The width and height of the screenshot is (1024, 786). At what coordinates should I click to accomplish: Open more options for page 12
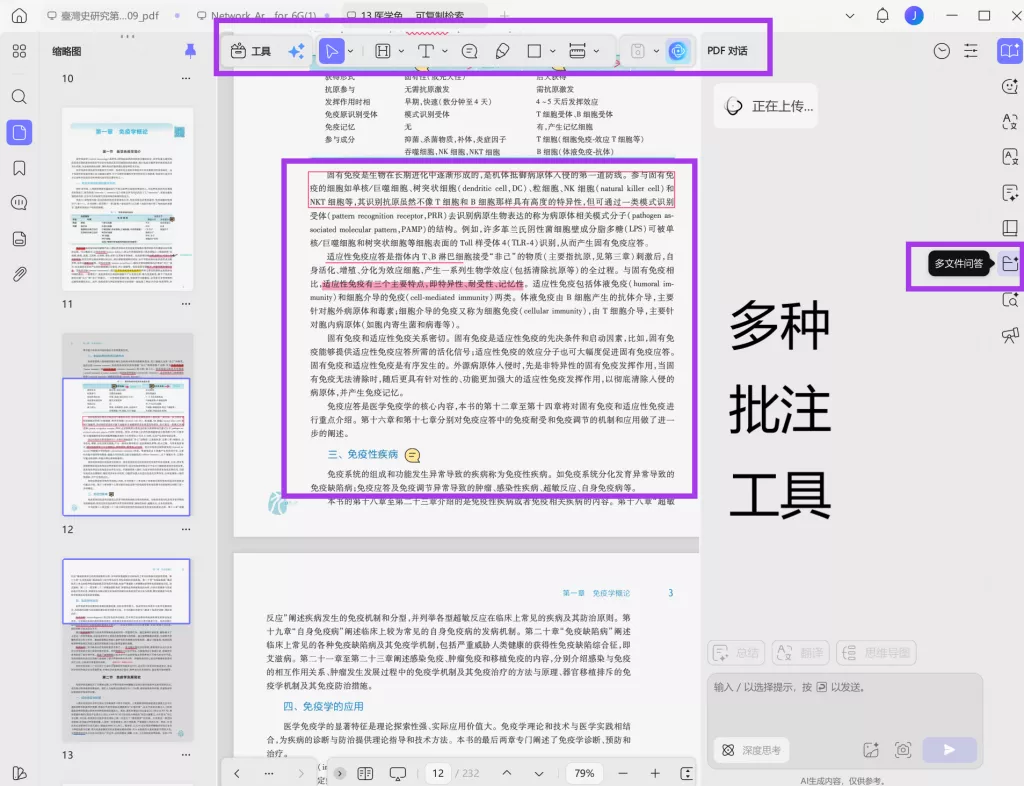[x=186, y=529]
